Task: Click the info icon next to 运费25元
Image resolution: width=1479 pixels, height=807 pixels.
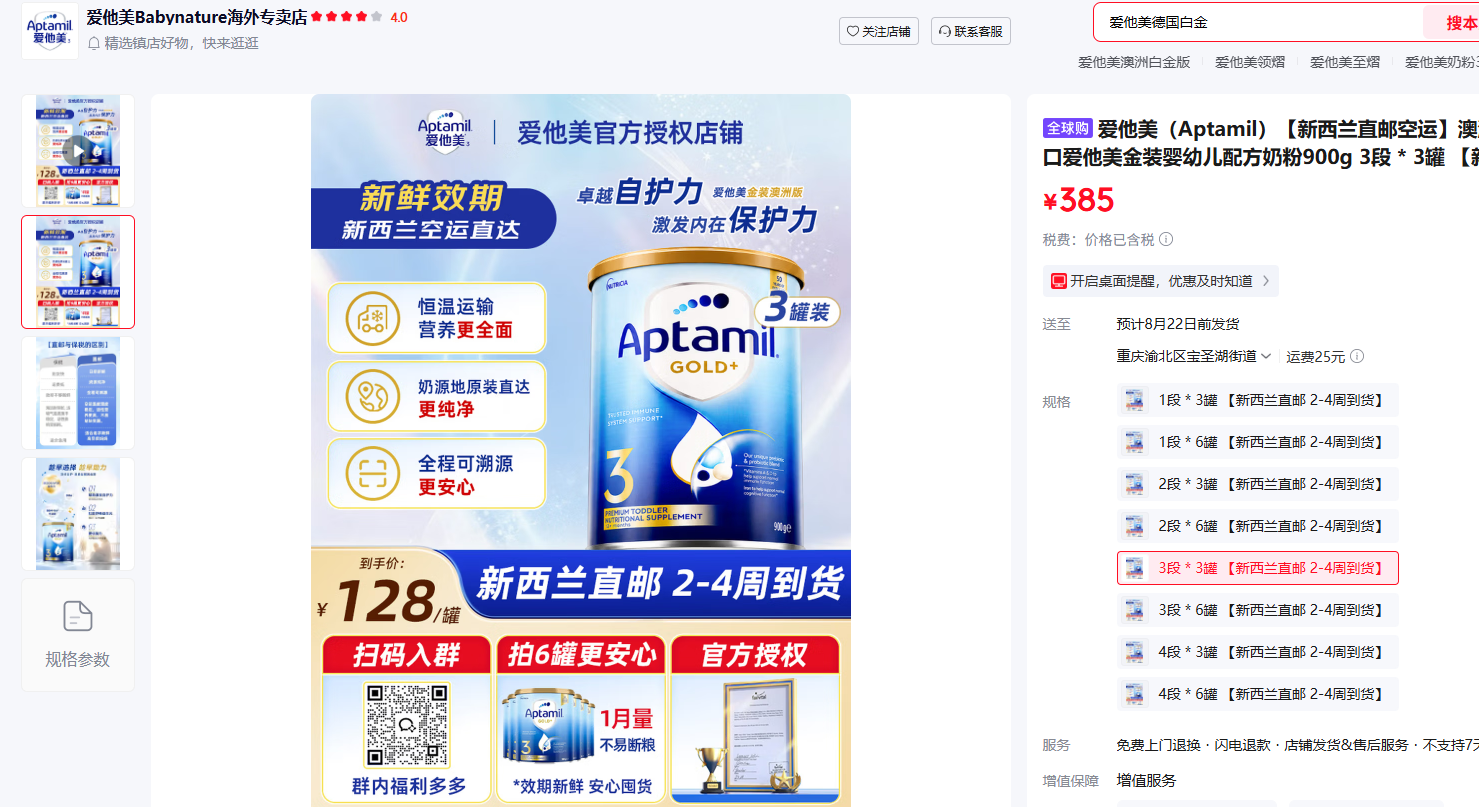Action: point(1357,357)
